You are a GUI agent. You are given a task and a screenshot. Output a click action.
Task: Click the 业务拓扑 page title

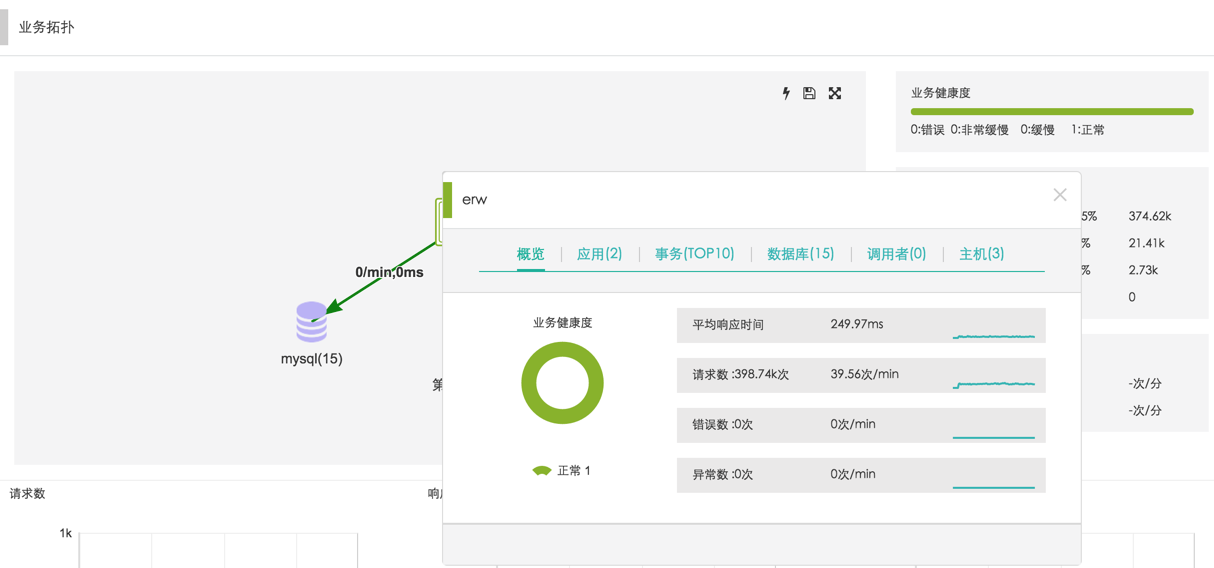pyautogui.click(x=46, y=27)
